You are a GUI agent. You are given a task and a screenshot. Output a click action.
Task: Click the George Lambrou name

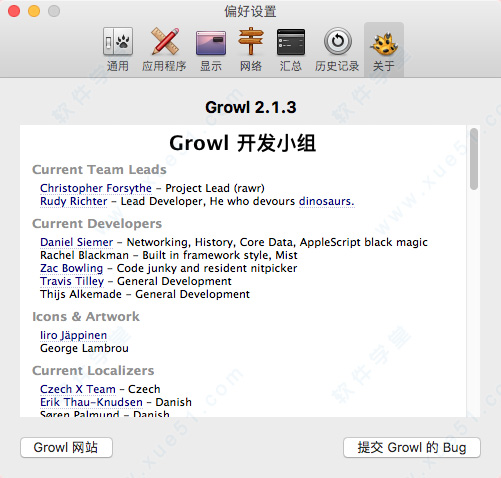(84, 348)
